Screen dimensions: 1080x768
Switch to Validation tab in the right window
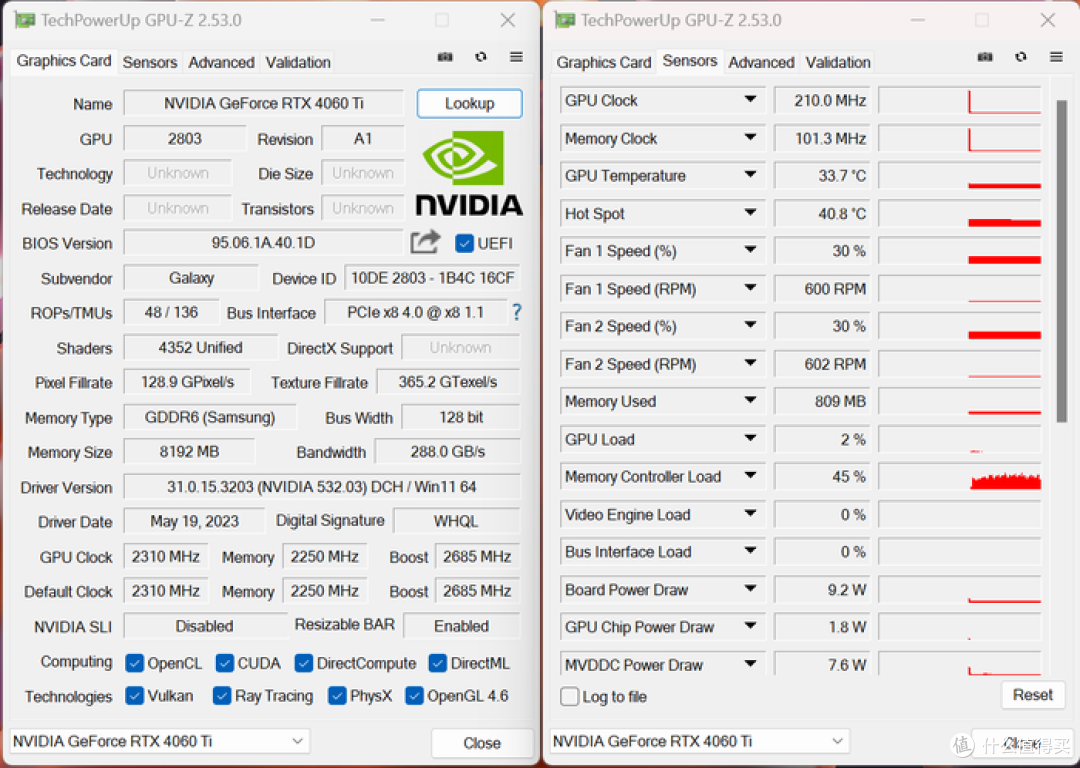(838, 62)
